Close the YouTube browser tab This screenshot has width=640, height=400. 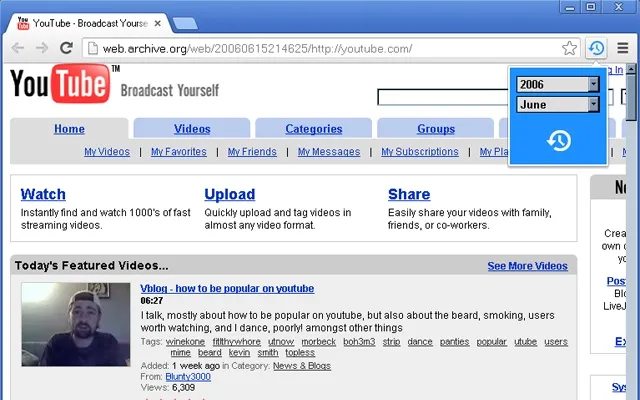158,24
